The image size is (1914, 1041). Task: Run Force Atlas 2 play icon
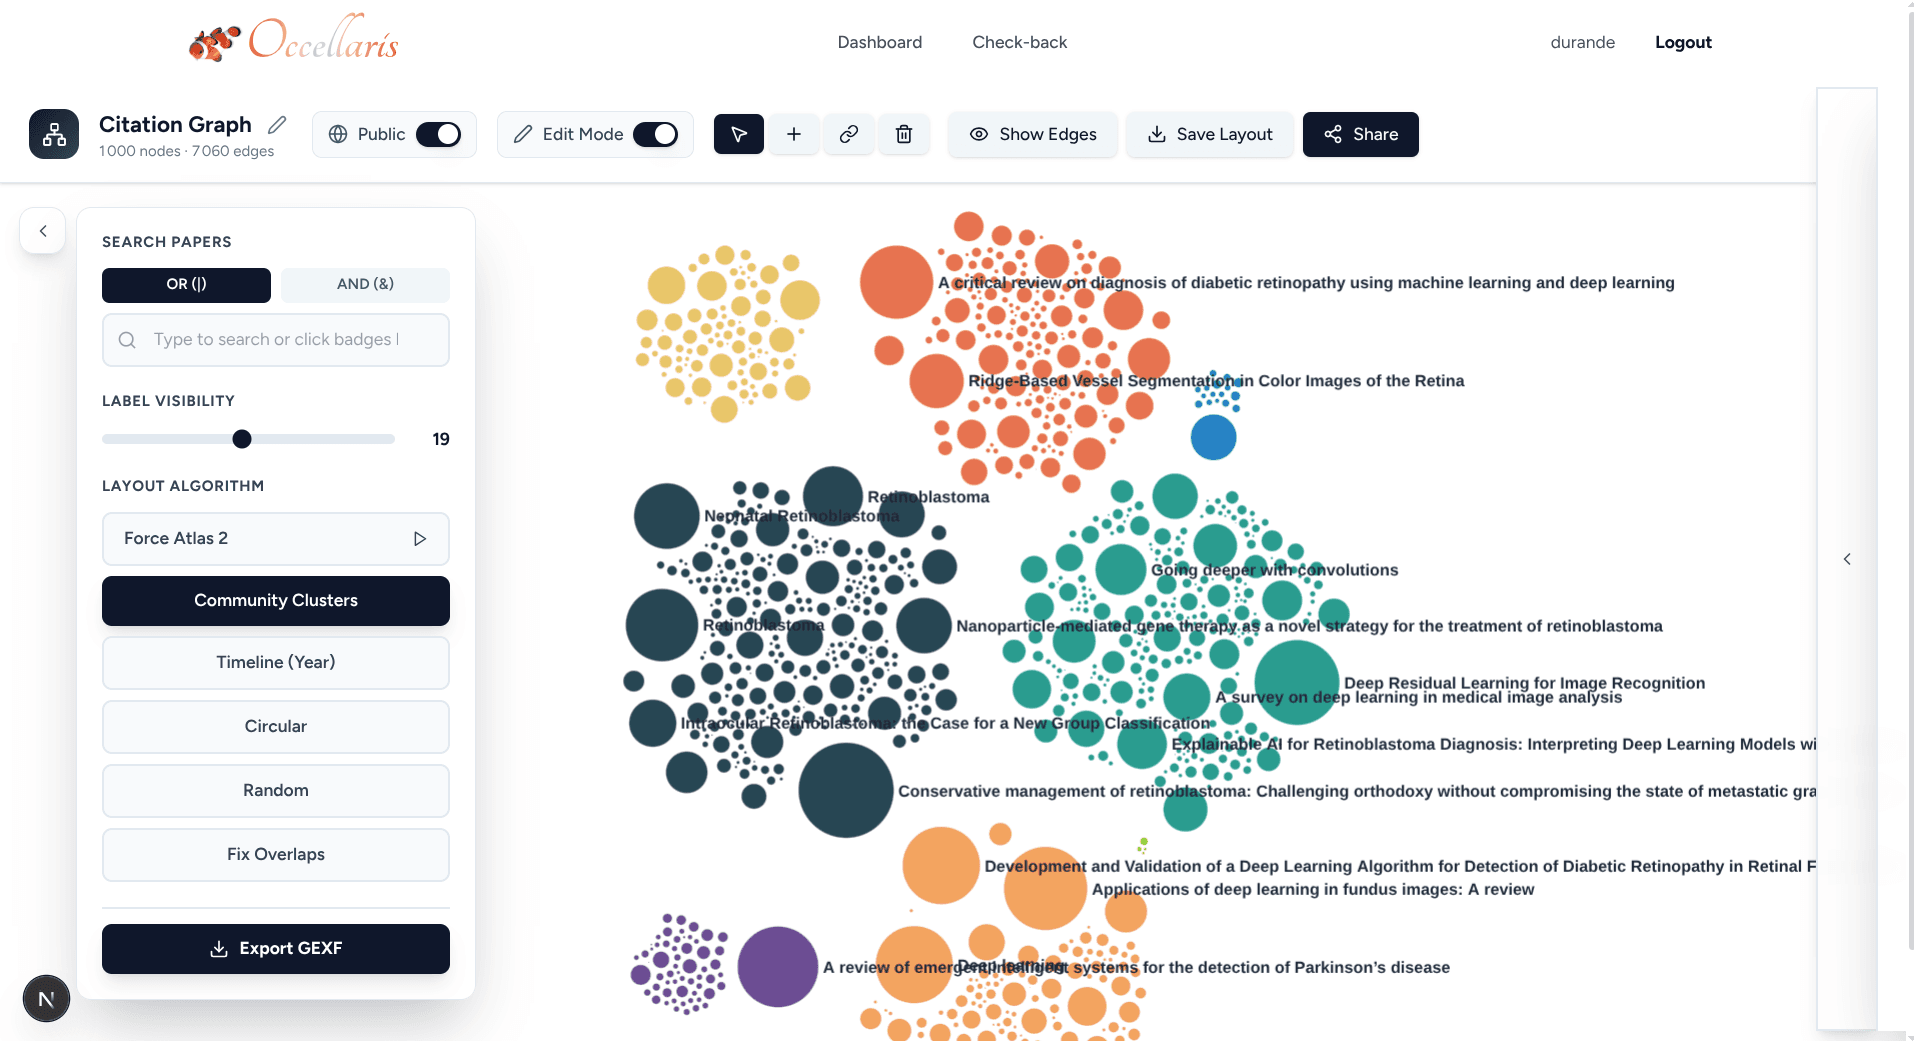click(420, 539)
